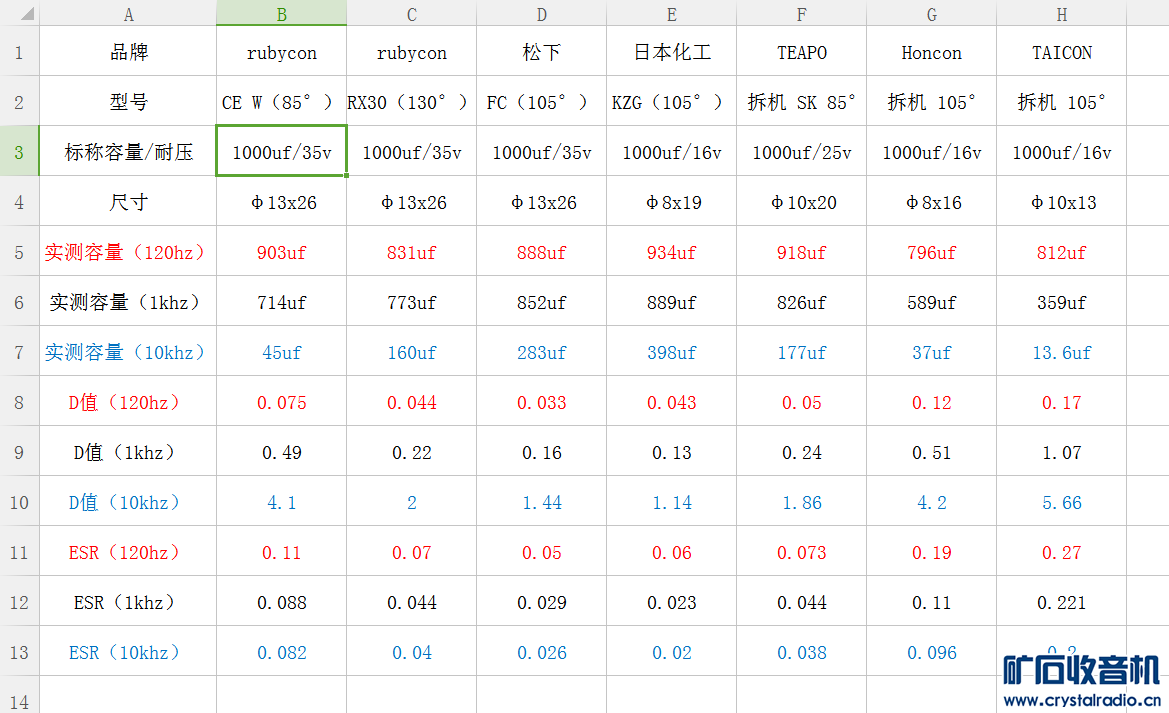The height and width of the screenshot is (713, 1169).
Task: Click the 尺寸 label cell
Action: (128, 202)
